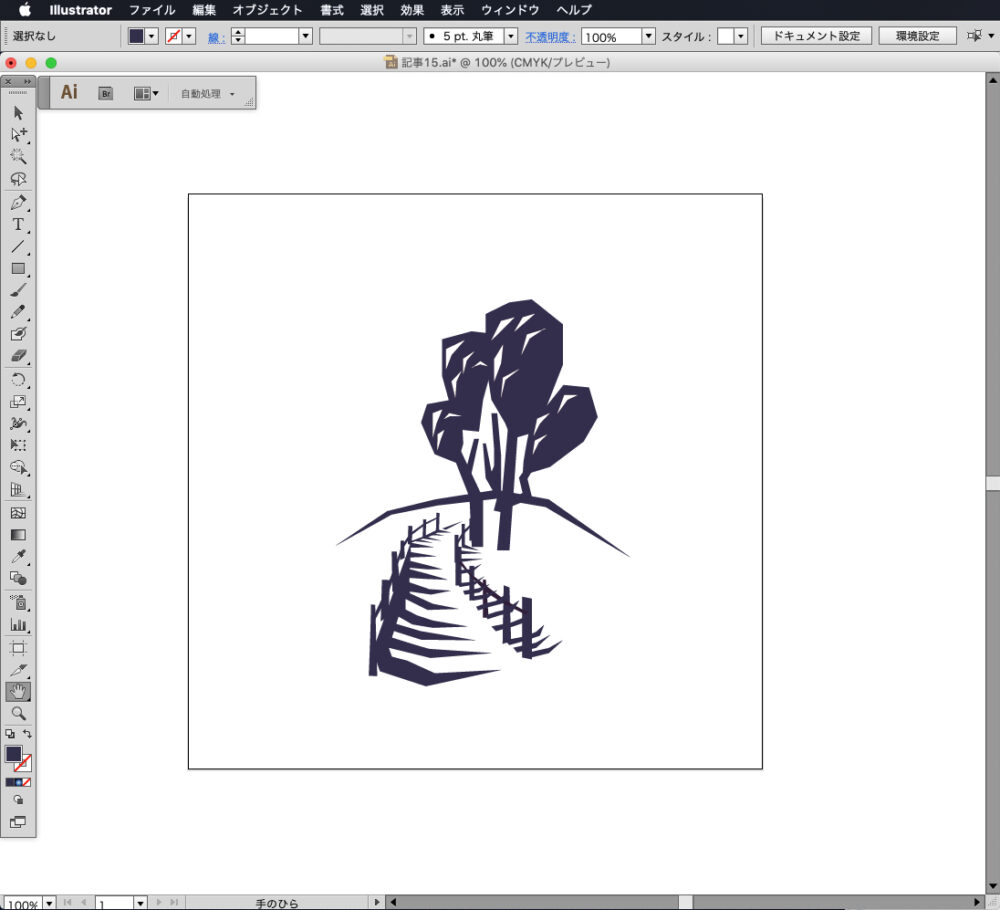This screenshot has width=1000, height=910.
Task: Open the オブジェクト menu
Action: pos(267,10)
